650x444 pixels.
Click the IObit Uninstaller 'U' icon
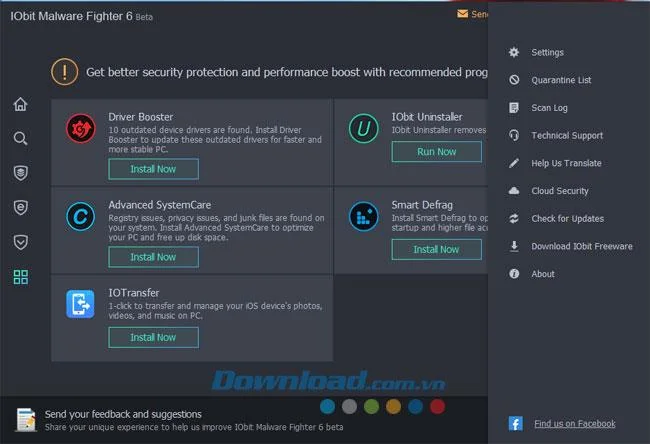364,129
